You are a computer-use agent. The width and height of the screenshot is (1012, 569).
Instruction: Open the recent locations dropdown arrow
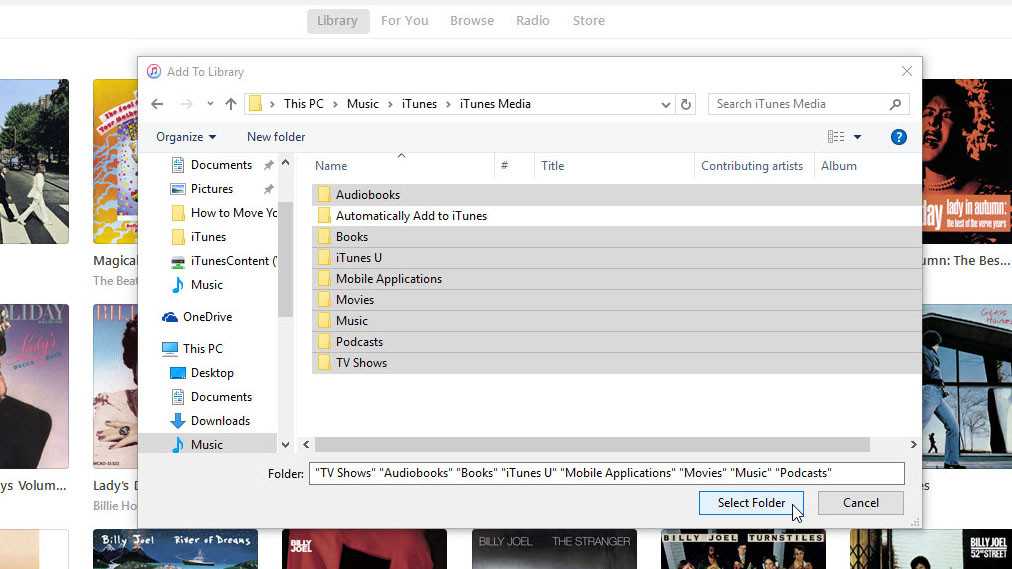click(x=210, y=104)
